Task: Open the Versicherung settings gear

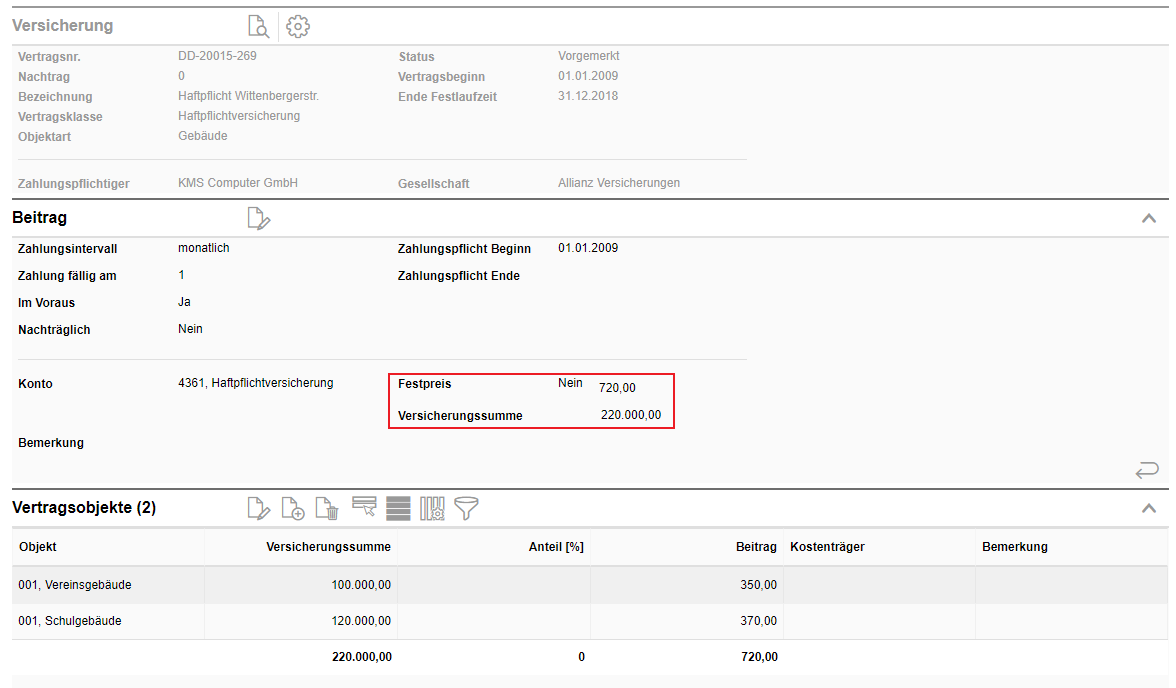Action: pos(298,27)
